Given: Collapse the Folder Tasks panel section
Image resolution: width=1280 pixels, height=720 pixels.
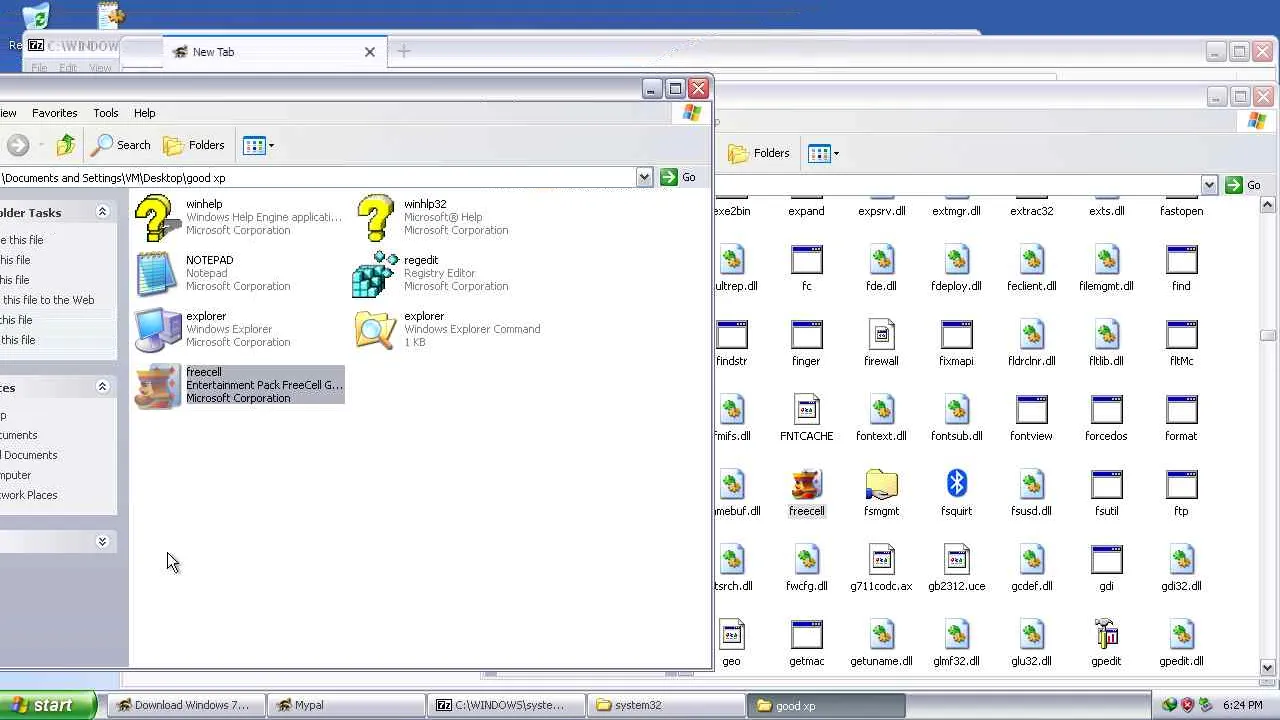Looking at the screenshot, I should pyautogui.click(x=102, y=212).
